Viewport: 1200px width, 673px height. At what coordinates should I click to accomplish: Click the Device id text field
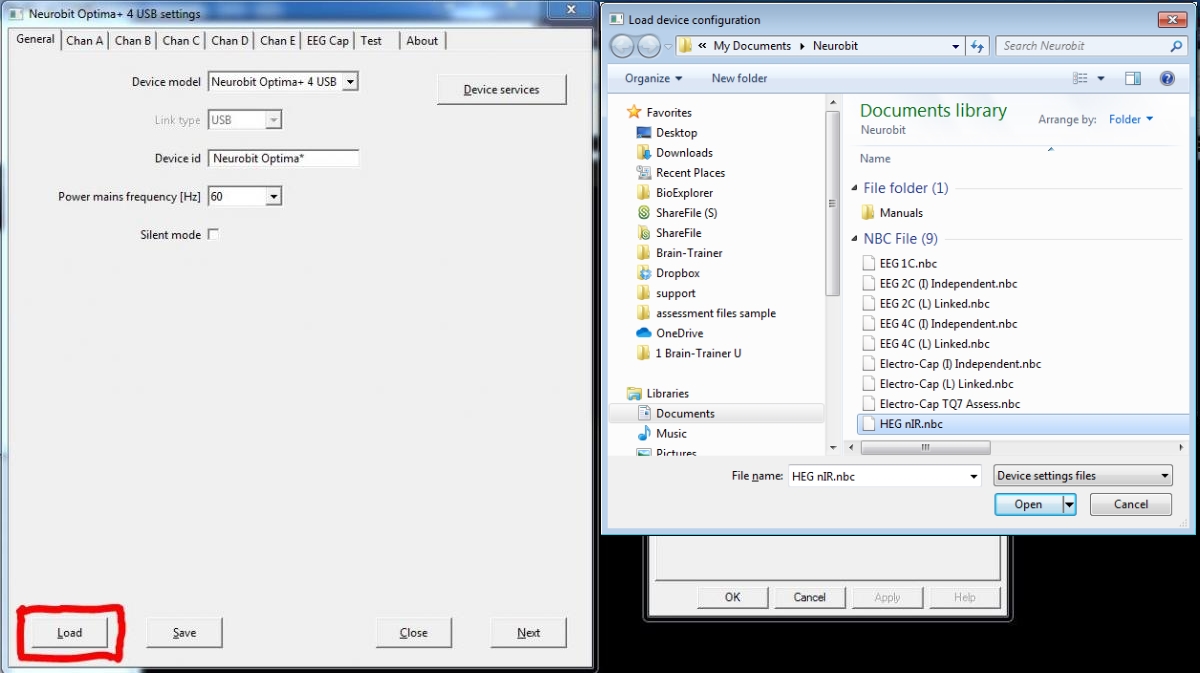pyautogui.click(x=284, y=159)
